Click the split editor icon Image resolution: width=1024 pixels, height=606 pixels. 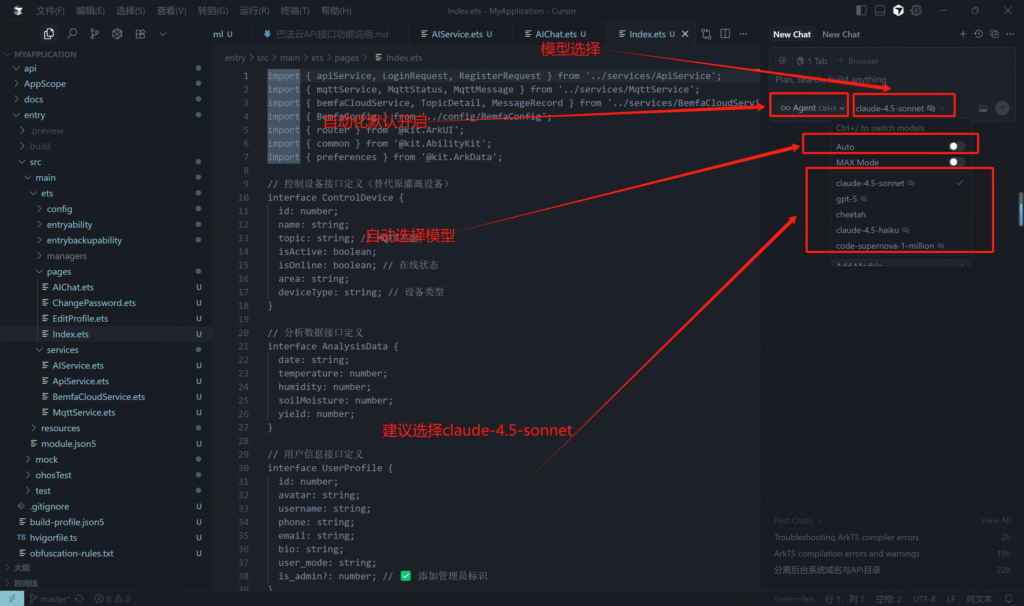click(723, 34)
